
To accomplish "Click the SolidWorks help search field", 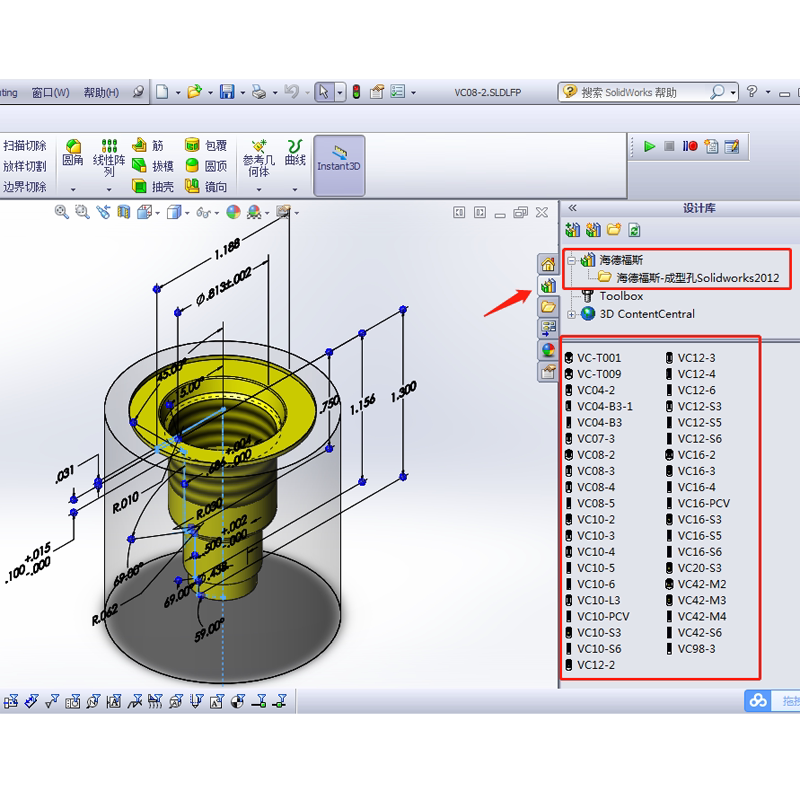I will point(643,92).
